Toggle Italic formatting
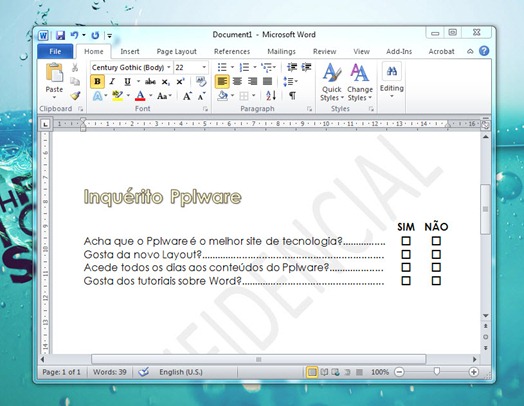 click(112, 82)
